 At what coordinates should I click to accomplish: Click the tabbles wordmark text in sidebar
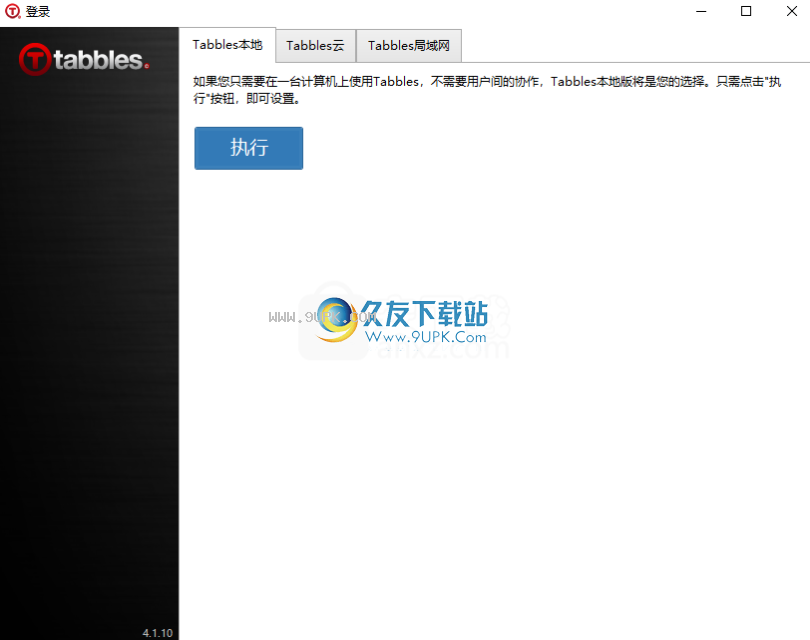(98, 60)
